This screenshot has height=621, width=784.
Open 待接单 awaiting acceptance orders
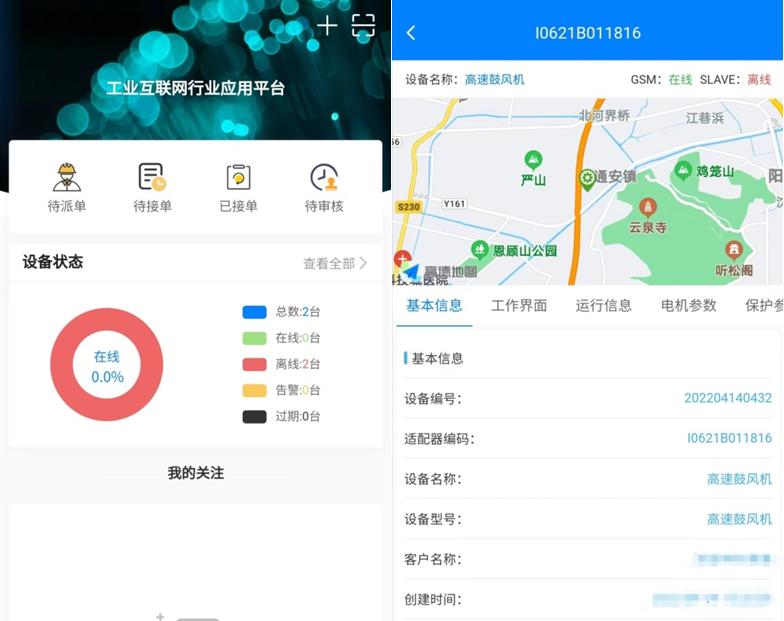tap(153, 188)
